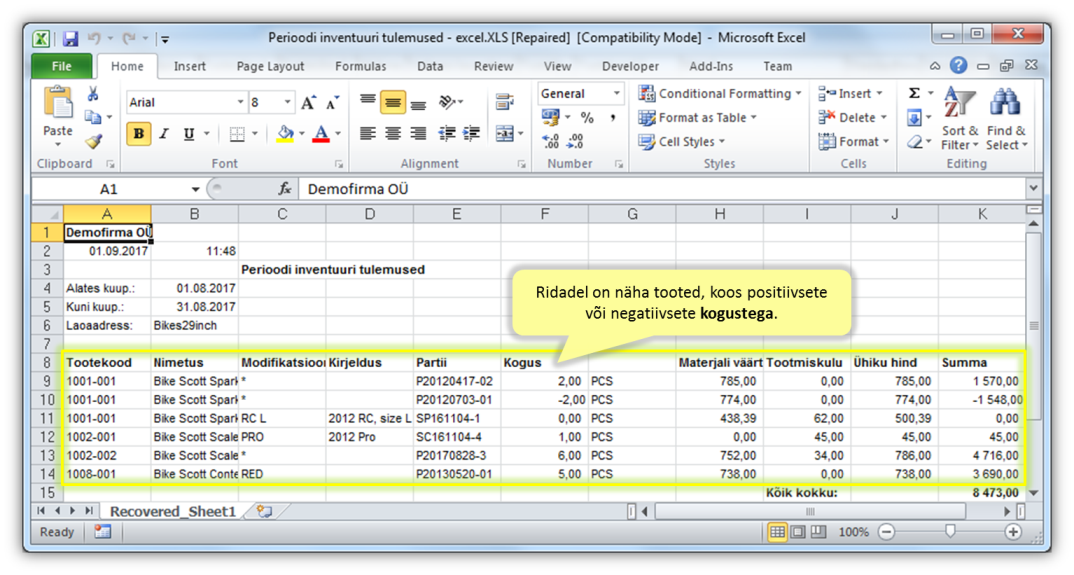Open Font dialog launcher
Image resolution: width=1074 pixels, height=575 pixels.
[x=338, y=164]
